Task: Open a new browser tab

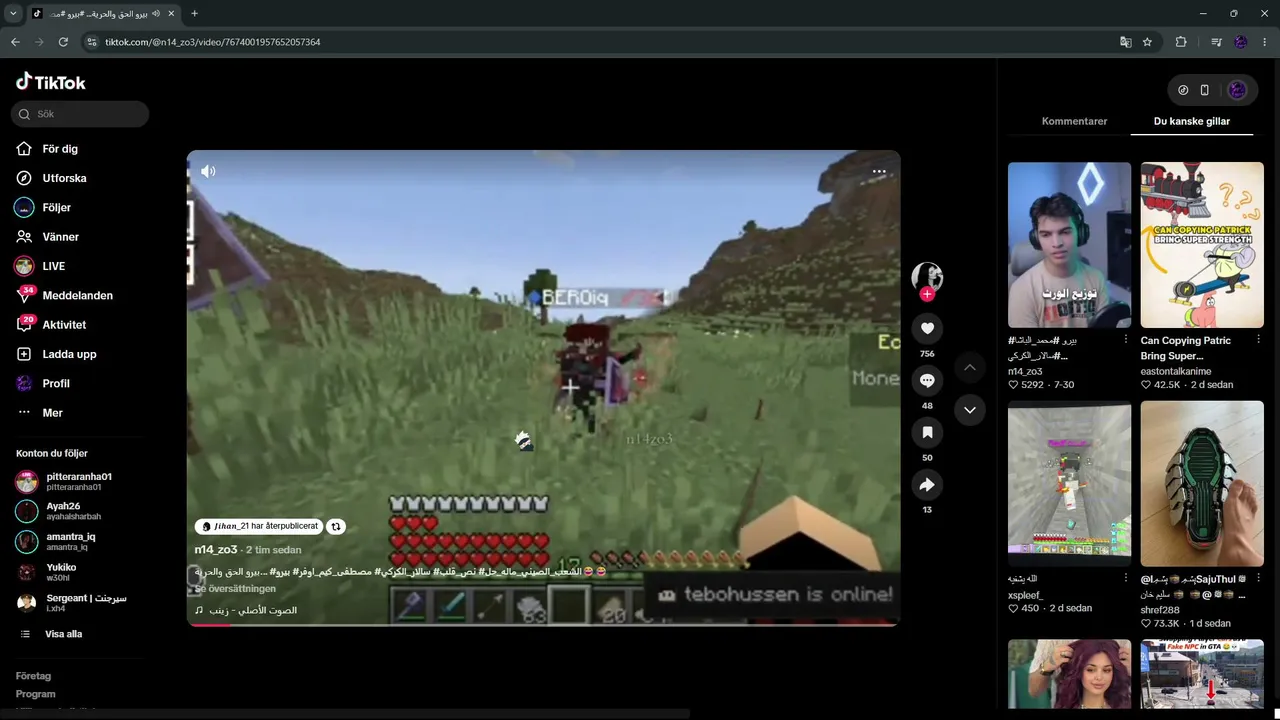Action: coord(194,14)
